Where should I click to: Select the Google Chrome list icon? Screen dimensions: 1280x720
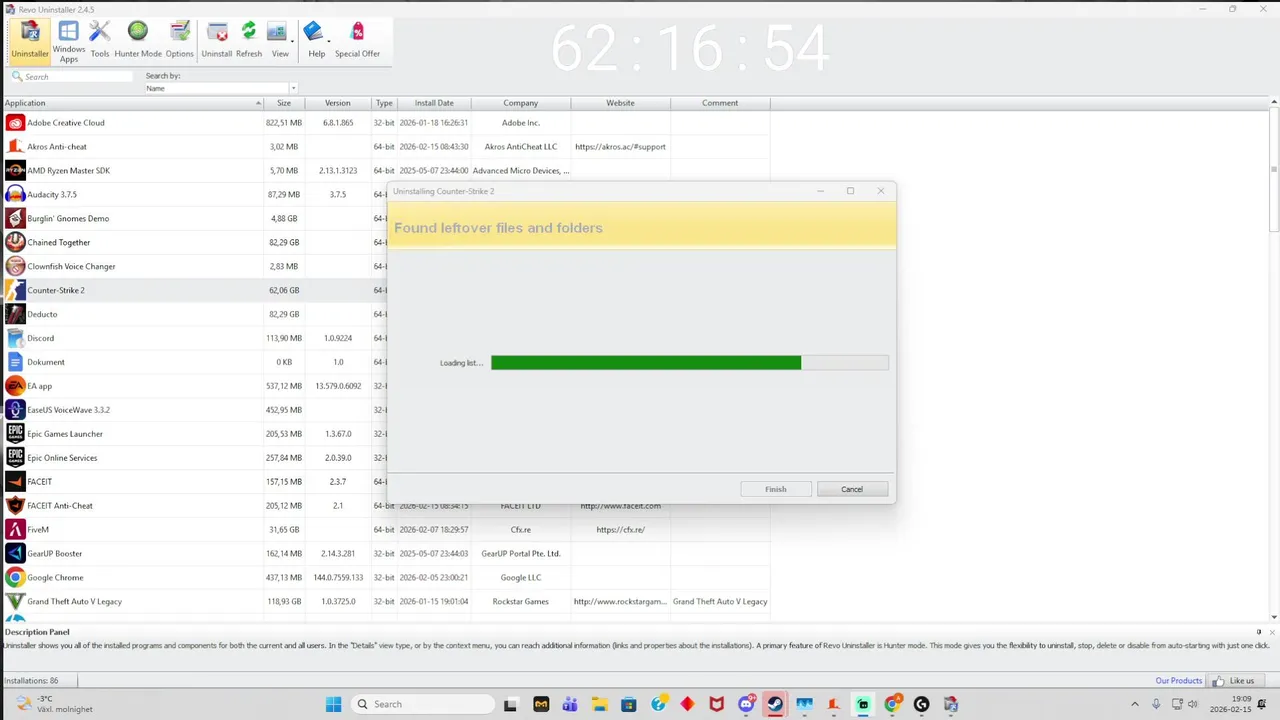pos(15,578)
